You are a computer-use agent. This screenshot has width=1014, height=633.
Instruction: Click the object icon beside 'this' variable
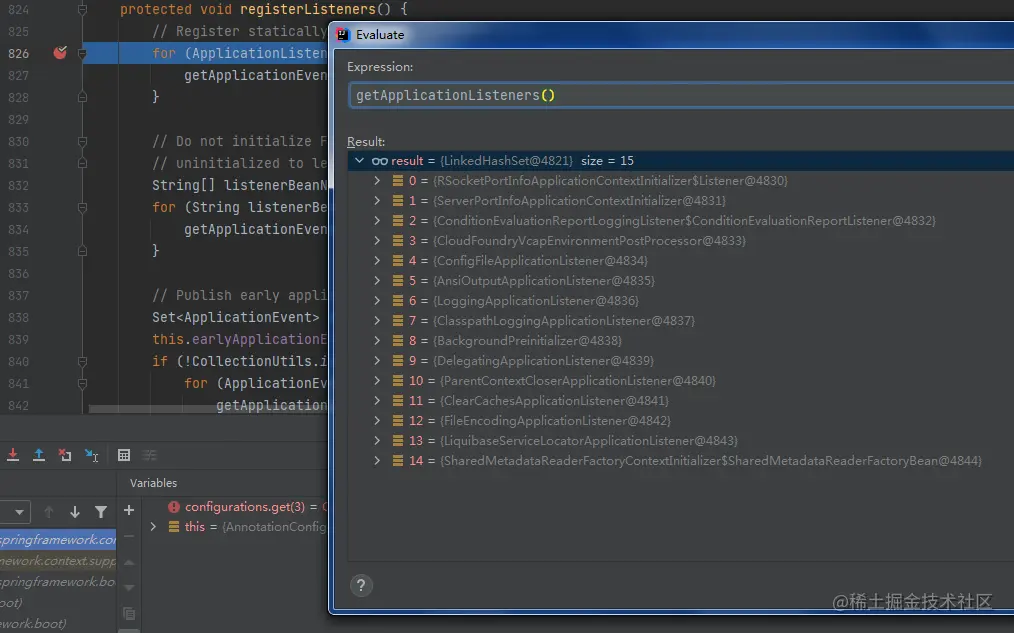pyautogui.click(x=173, y=527)
